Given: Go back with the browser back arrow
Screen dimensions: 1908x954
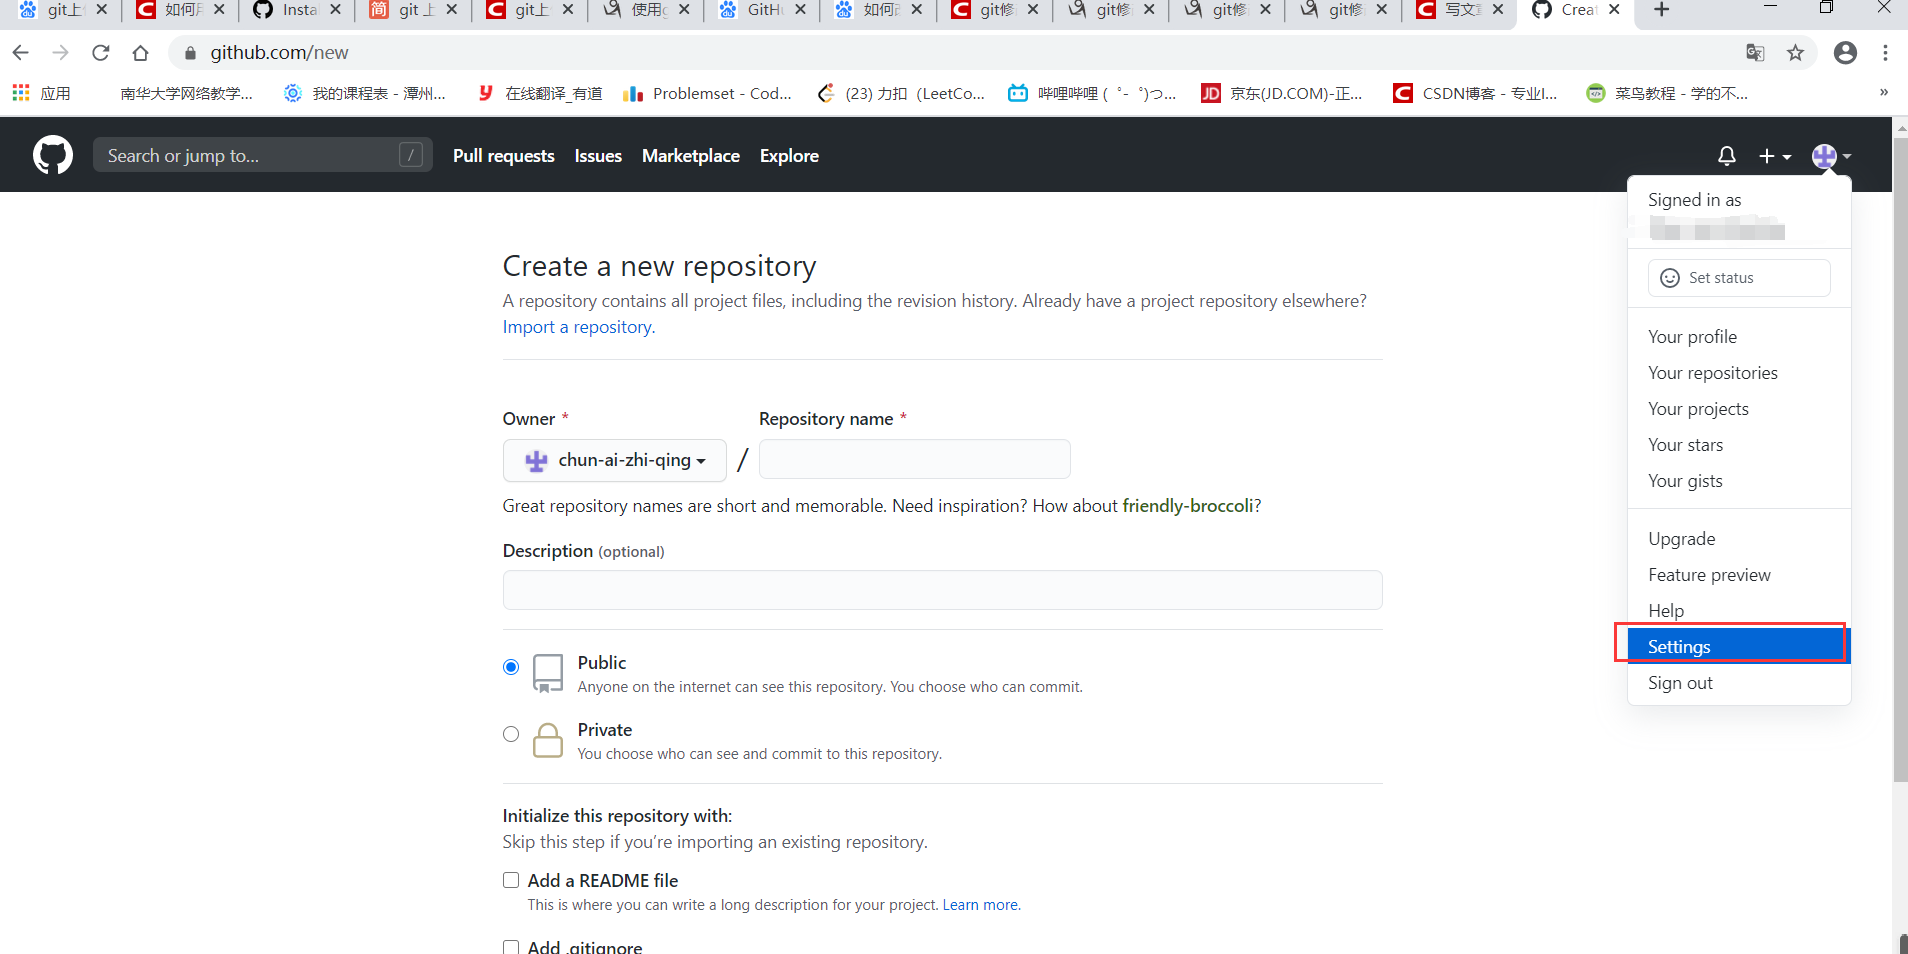Looking at the screenshot, I should pyautogui.click(x=21, y=53).
